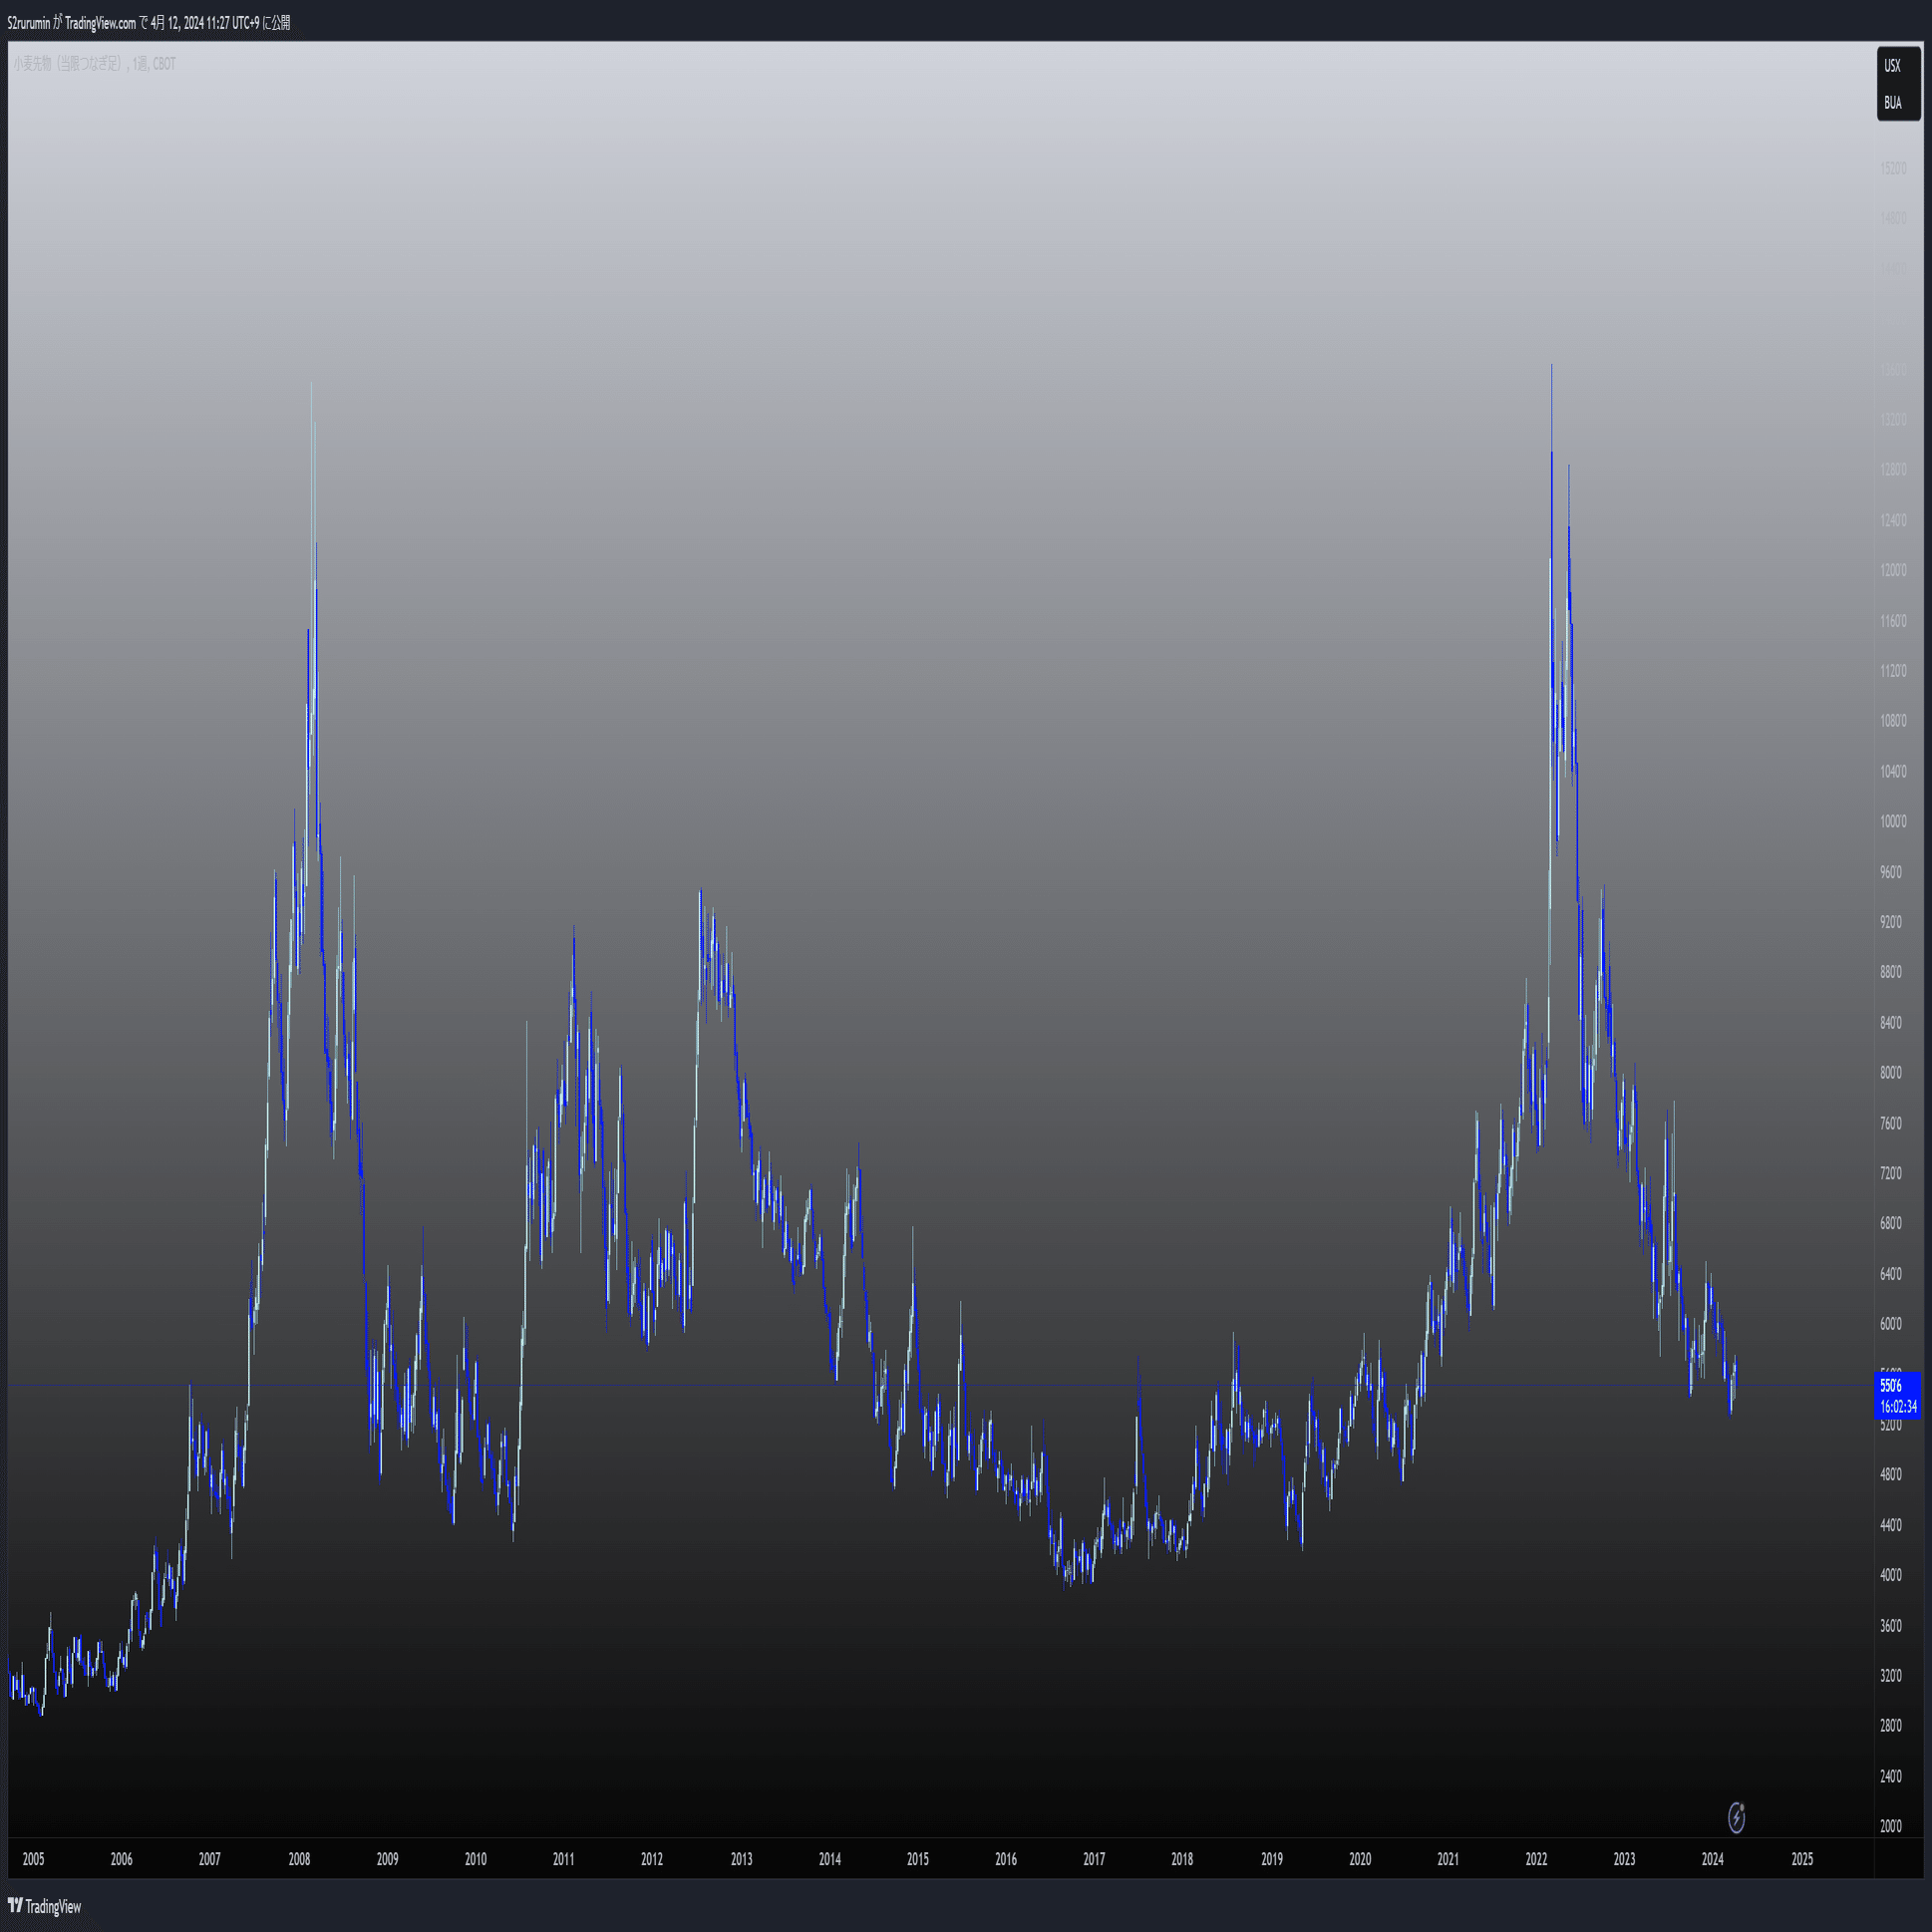
Task: Click the 2018 label on time axis
Action: 1182,1859
